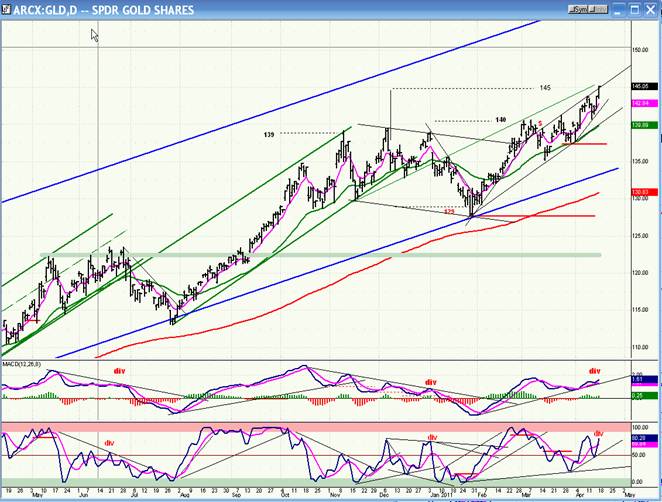Click the Jan 2011 label on date axis
This screenshot has width=662, height=502.
(441, 495)
